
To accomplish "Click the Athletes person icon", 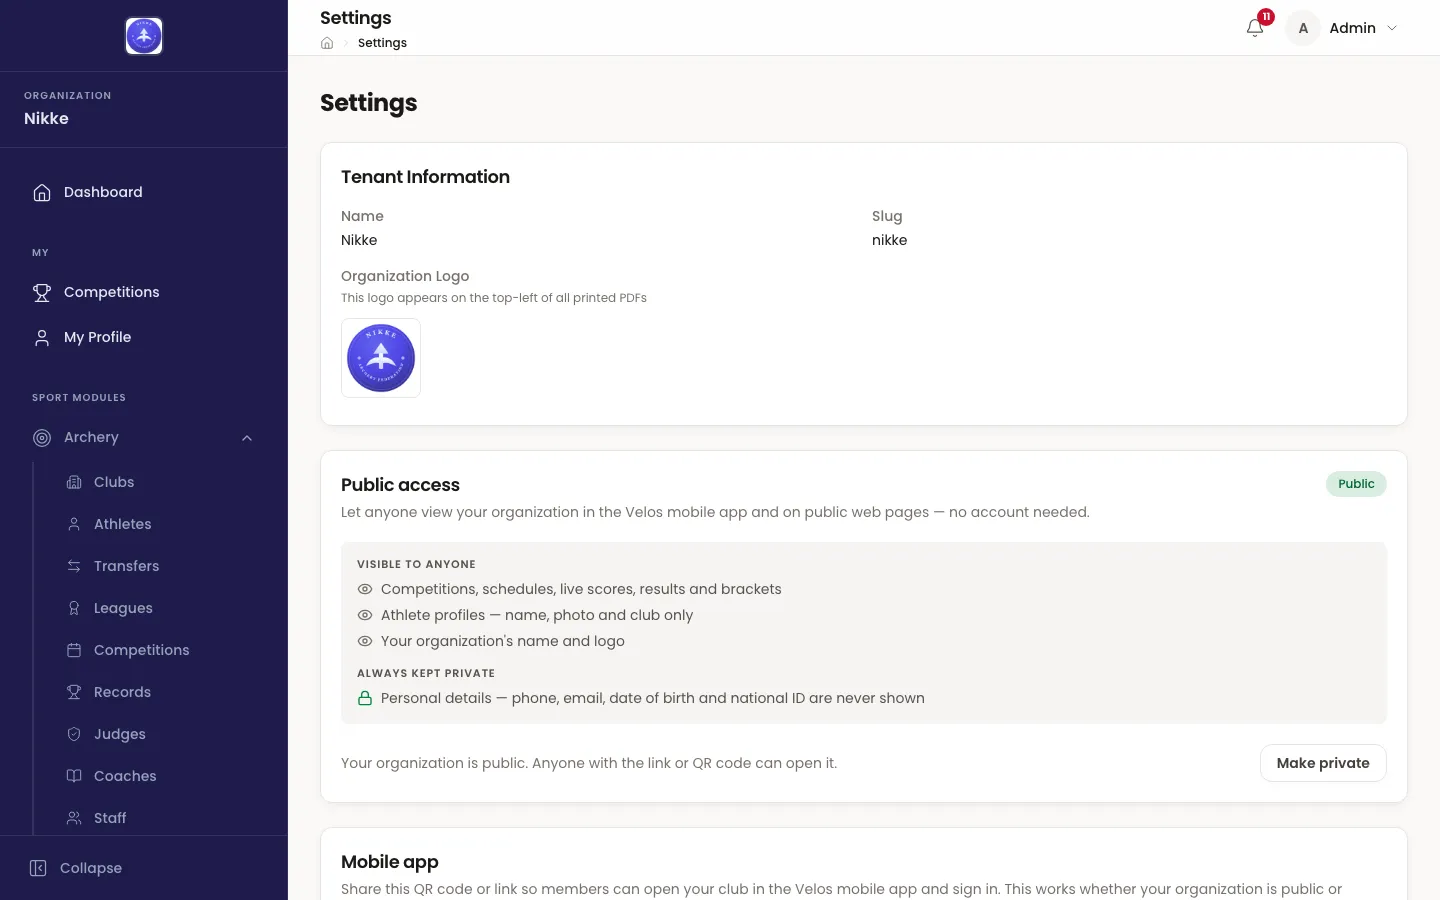I will [74, 524].
